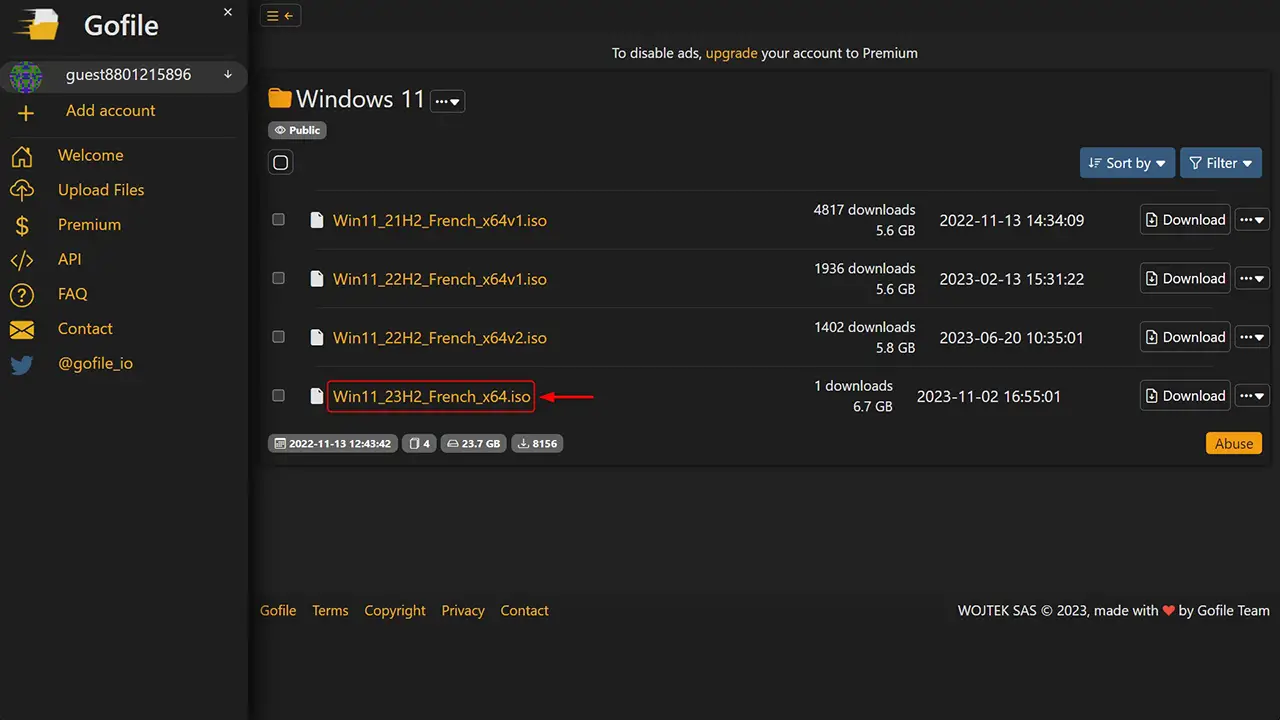Screen dimensions: 1280x720
Task: Open the Gofile footer link
Action: [278, 610]
